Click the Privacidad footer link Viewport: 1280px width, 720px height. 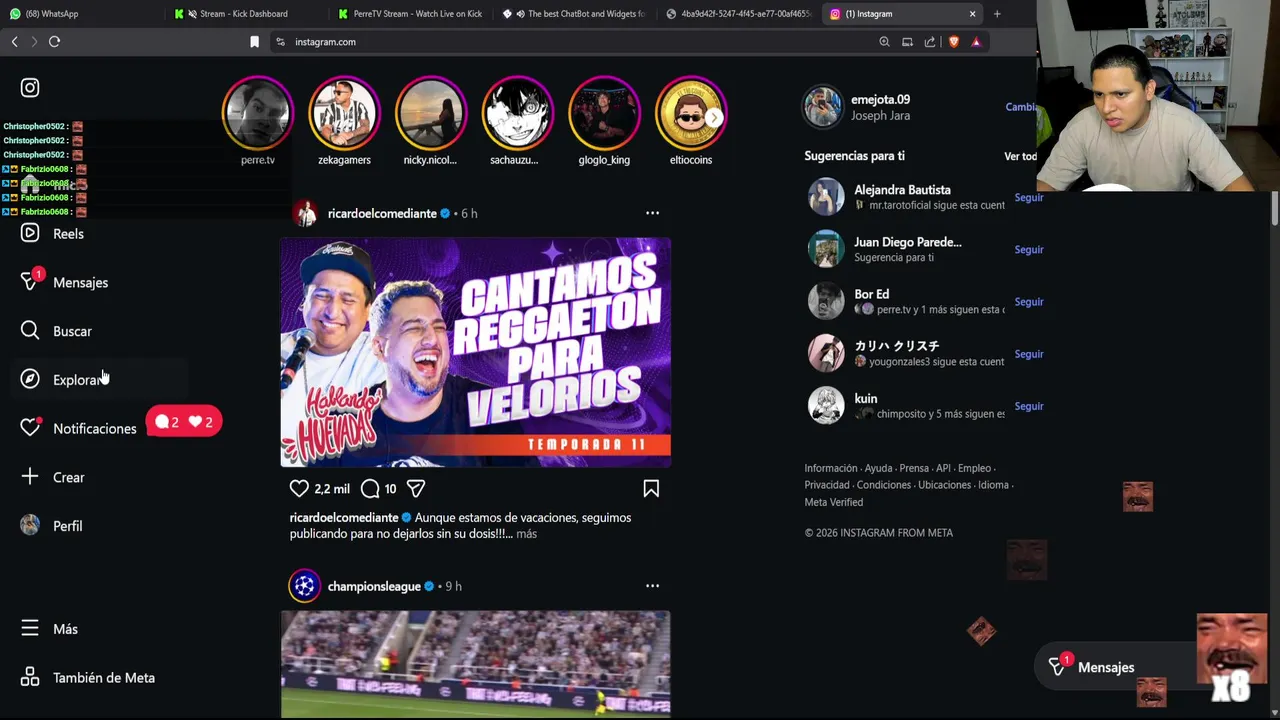point(828,485)
